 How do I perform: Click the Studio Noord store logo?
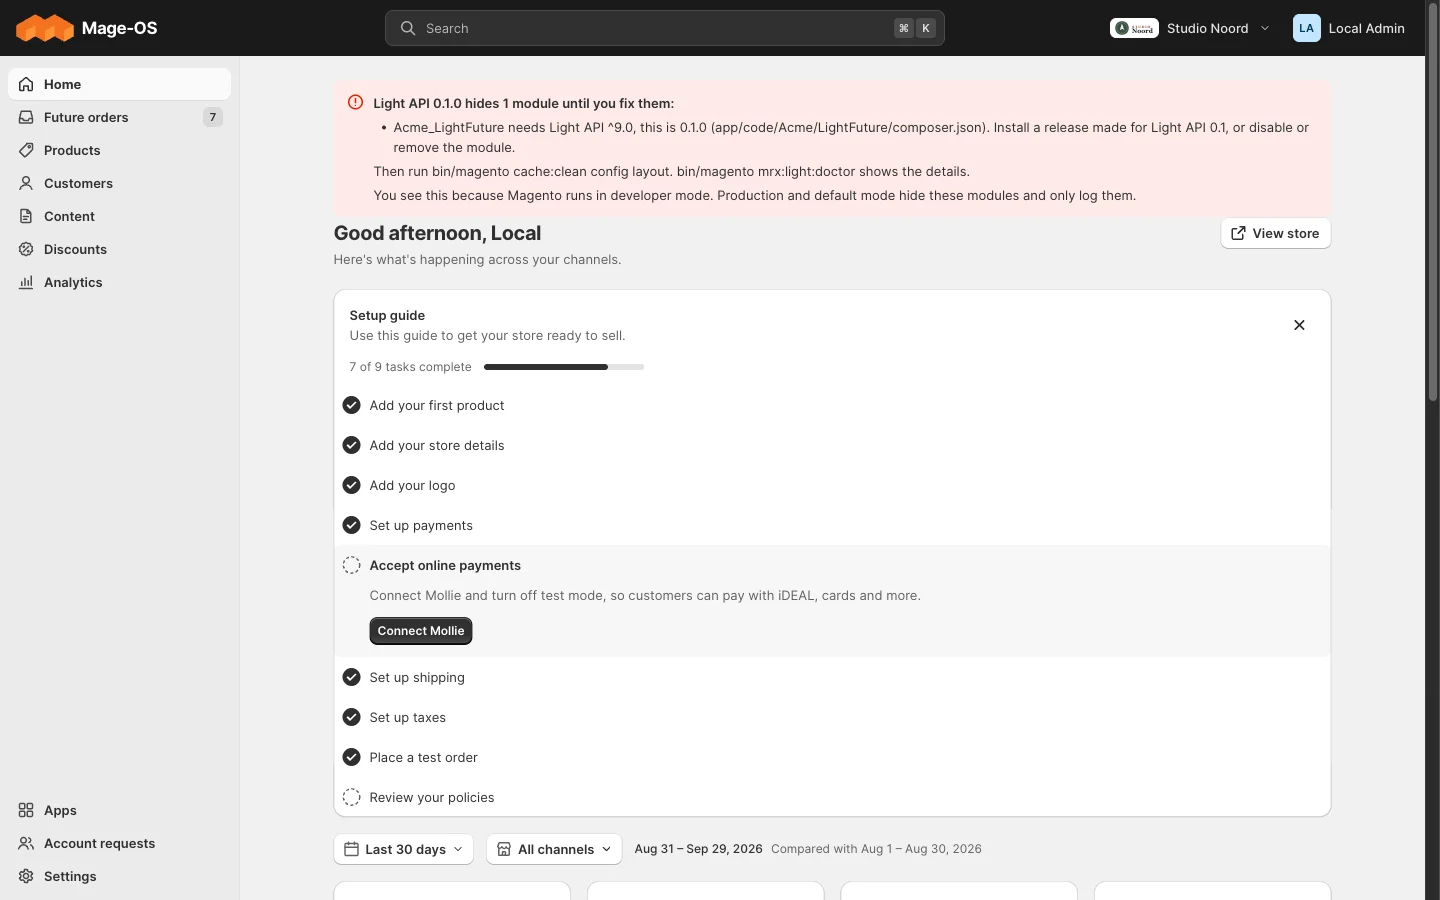[1134, 28]
